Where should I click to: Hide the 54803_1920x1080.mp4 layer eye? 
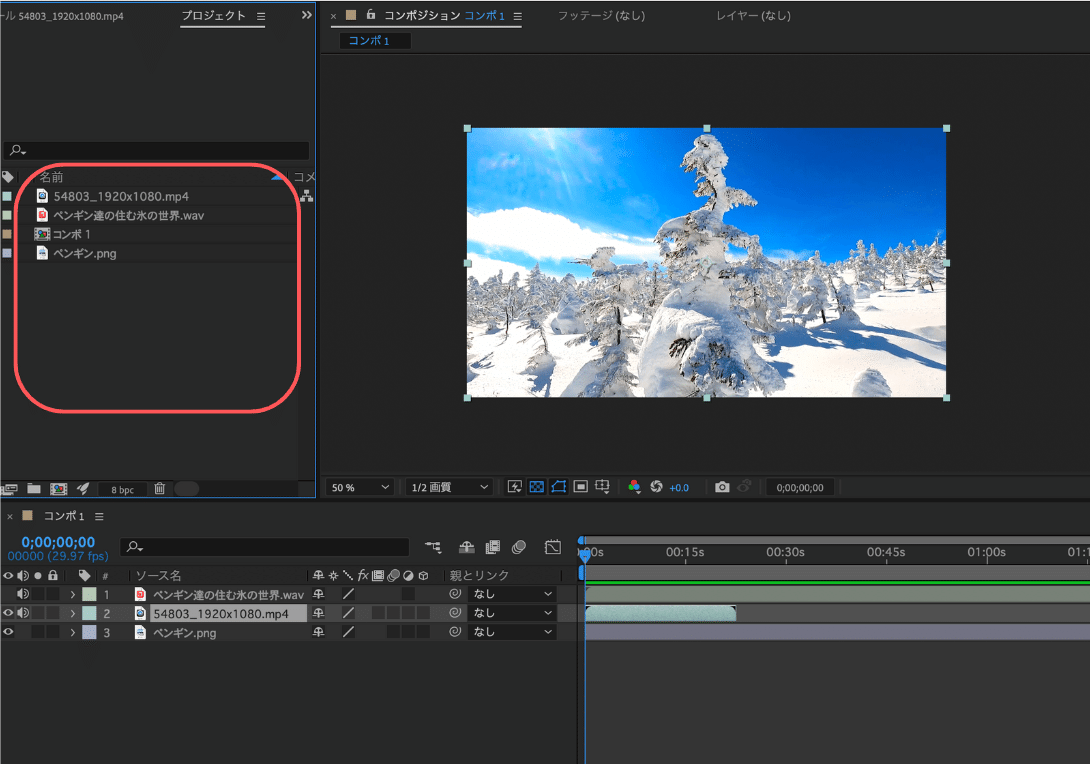8,612
